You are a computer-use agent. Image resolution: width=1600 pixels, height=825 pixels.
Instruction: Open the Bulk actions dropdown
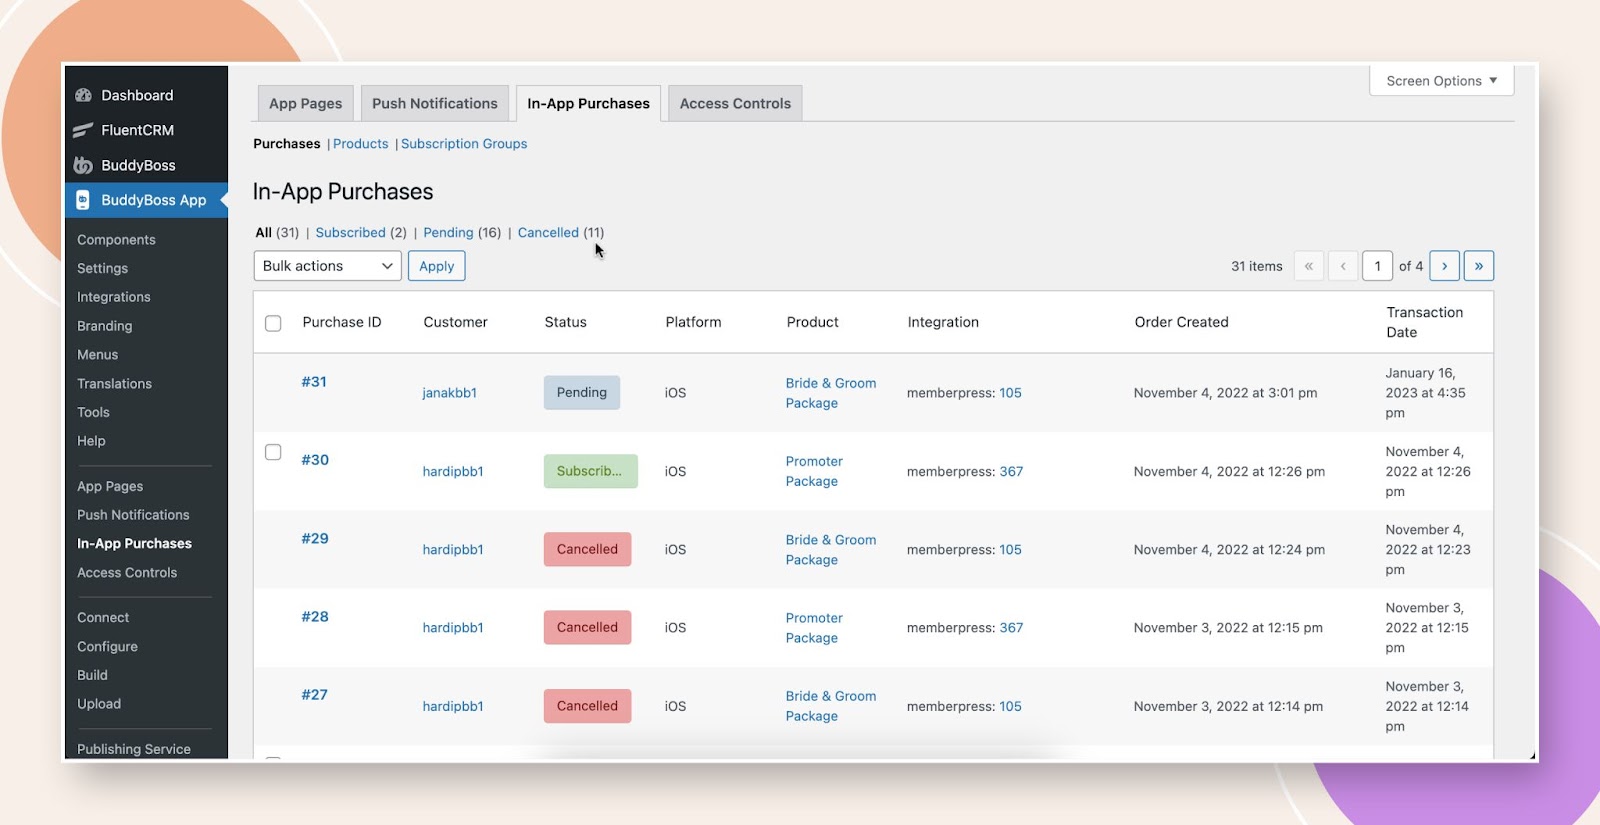(328, 266)
